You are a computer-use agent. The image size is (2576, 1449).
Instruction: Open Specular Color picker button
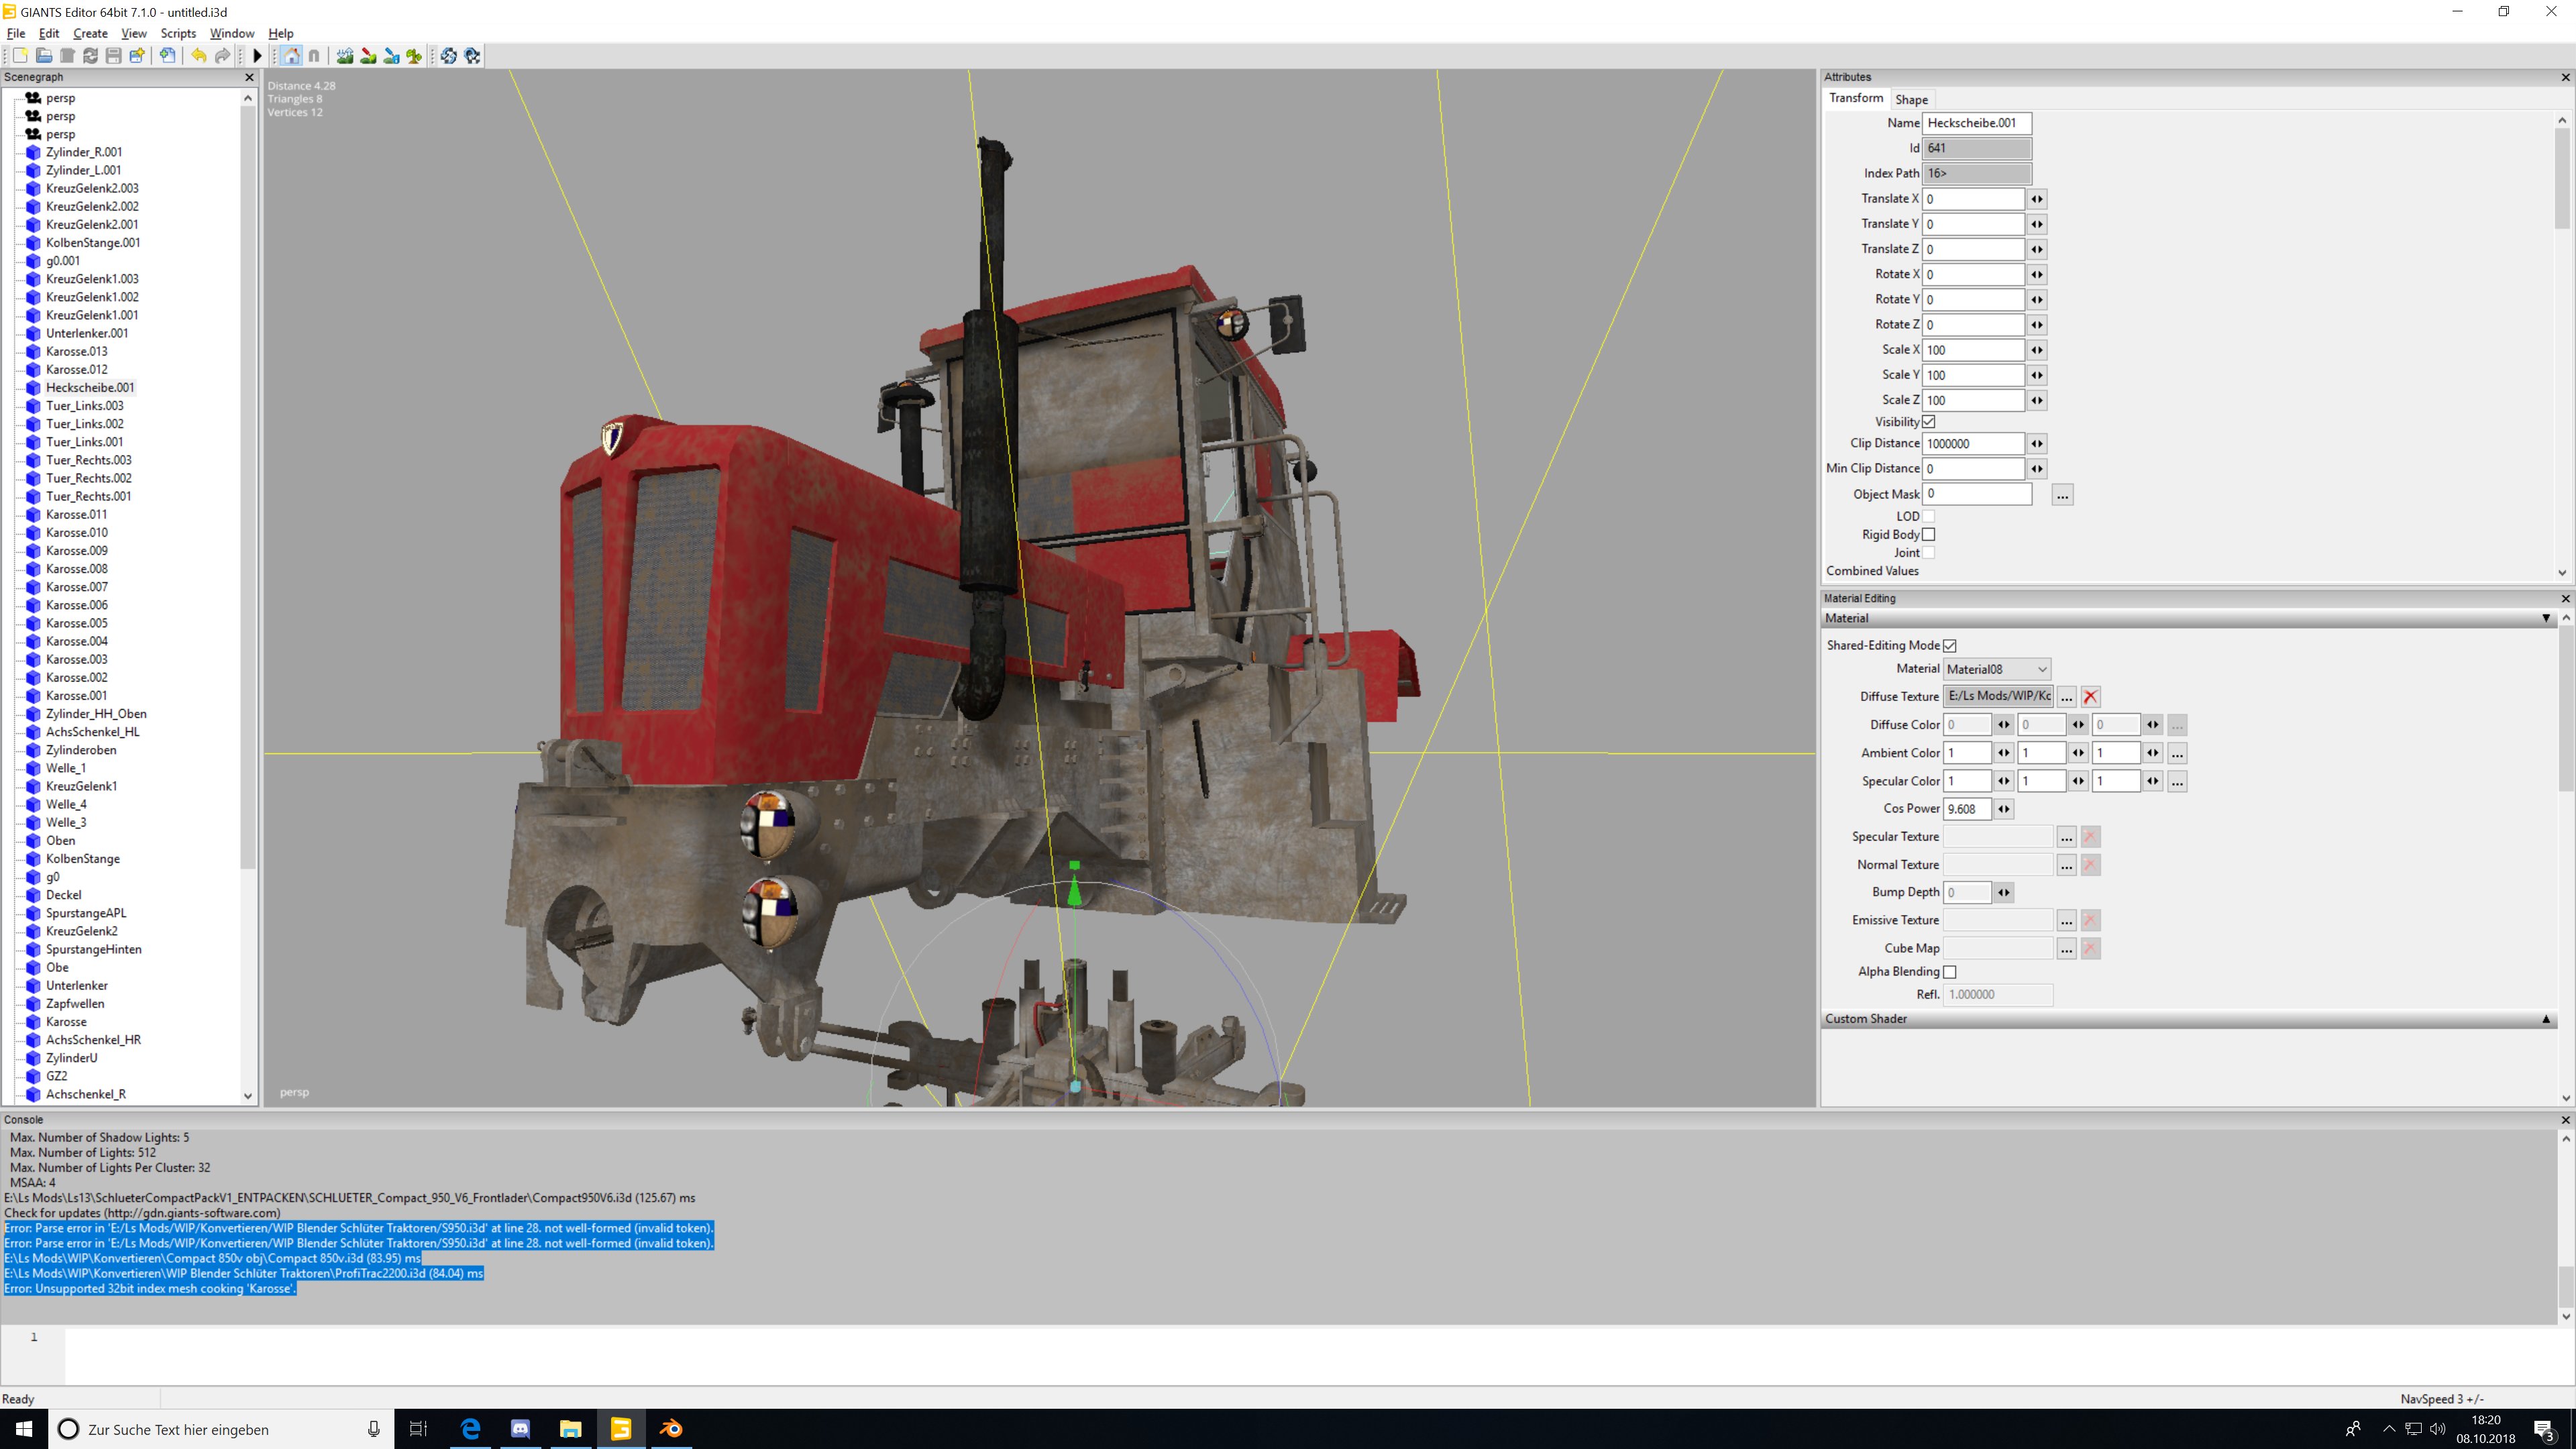click(2177, 781)
